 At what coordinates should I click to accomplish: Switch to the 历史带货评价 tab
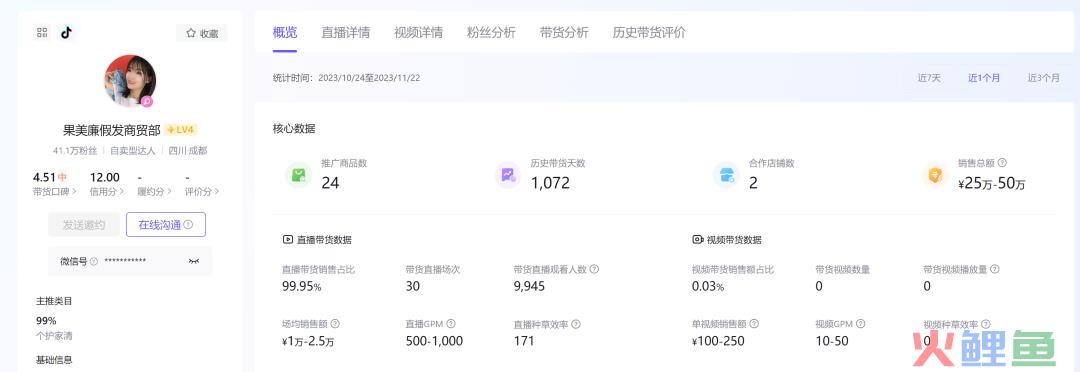(650, 32)
